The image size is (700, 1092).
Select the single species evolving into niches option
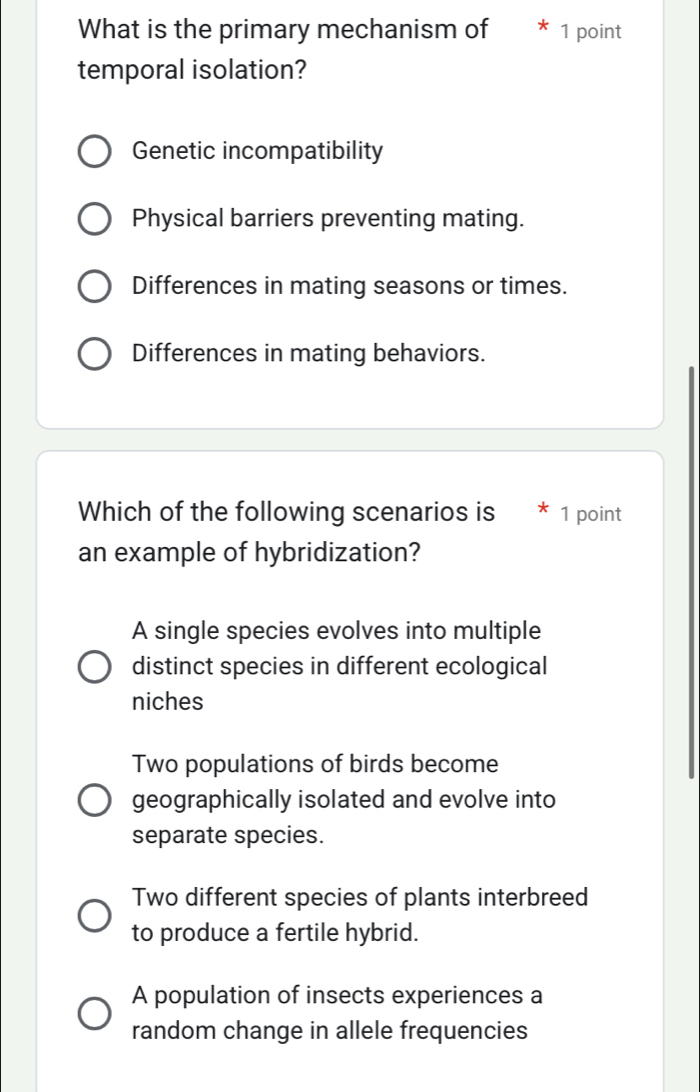pyautogui.click(x=93, y=665)
